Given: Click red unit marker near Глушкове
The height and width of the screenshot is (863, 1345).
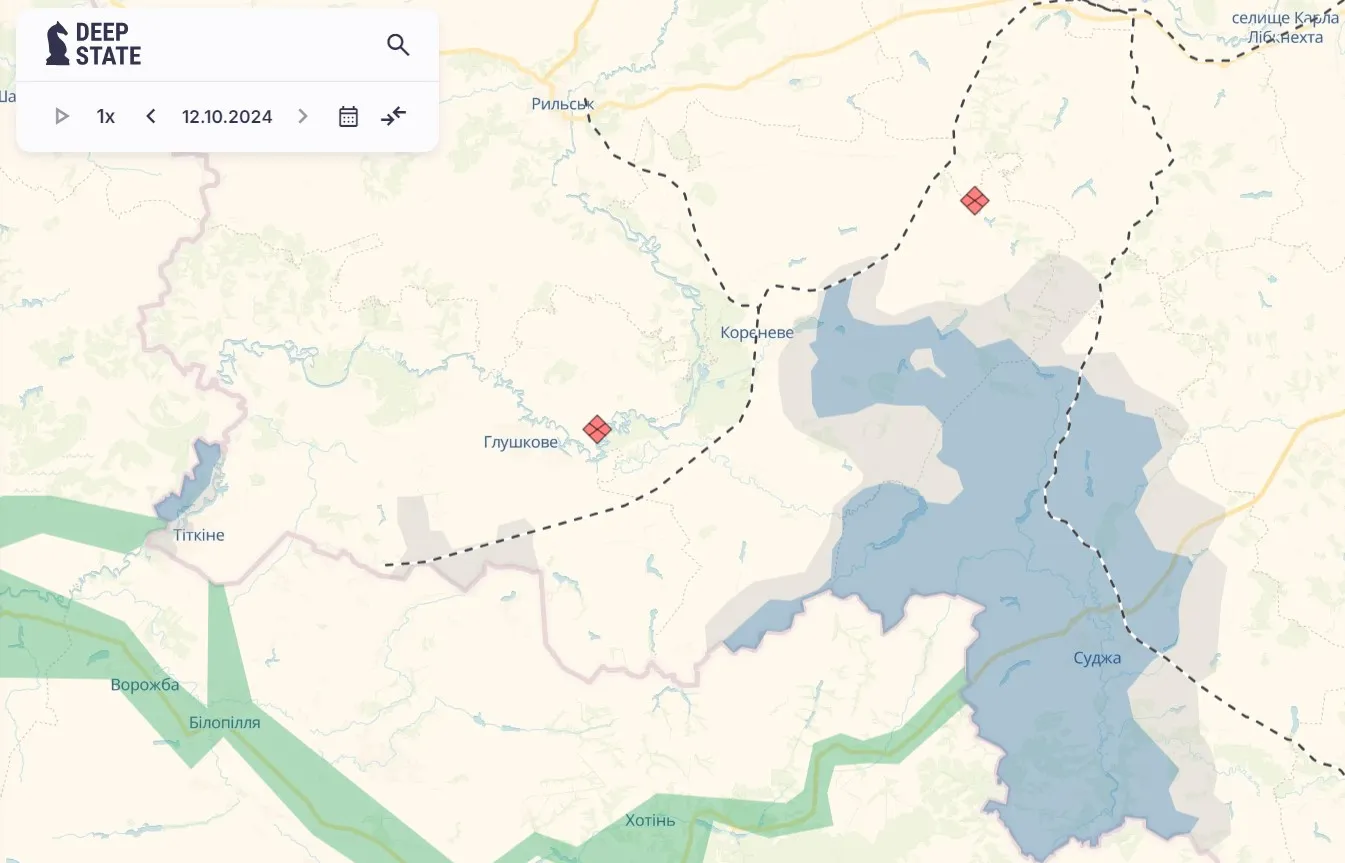Looking at the screenshot, I should 597,429.
